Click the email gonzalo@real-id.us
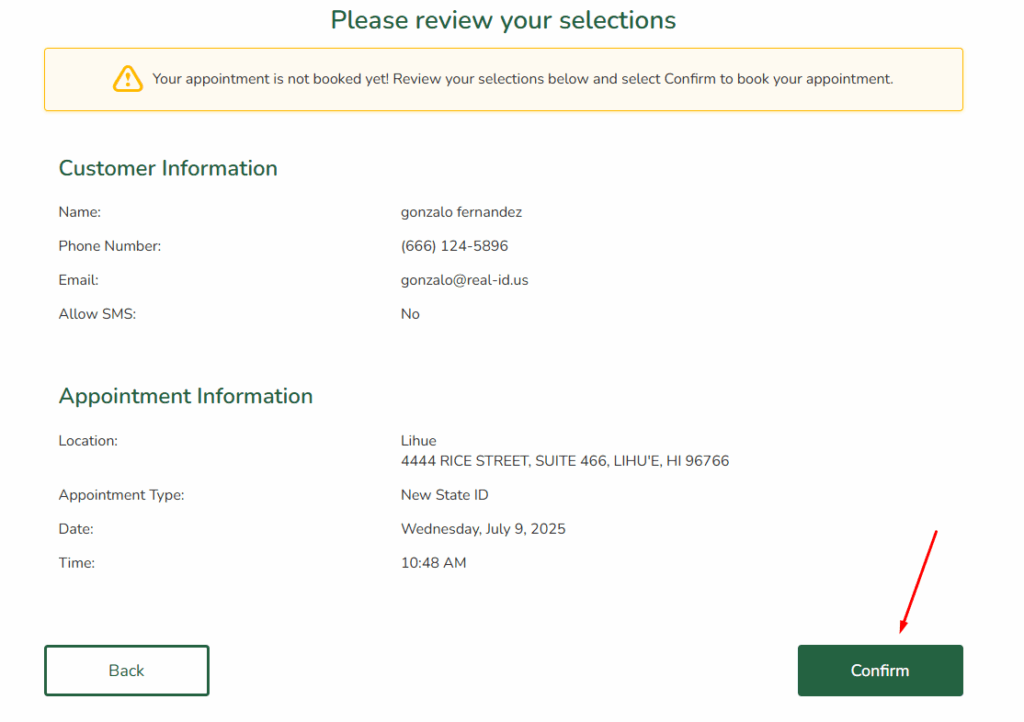Image resolution: width=1024 pixels, height=722 pixels. pos(464,280)
